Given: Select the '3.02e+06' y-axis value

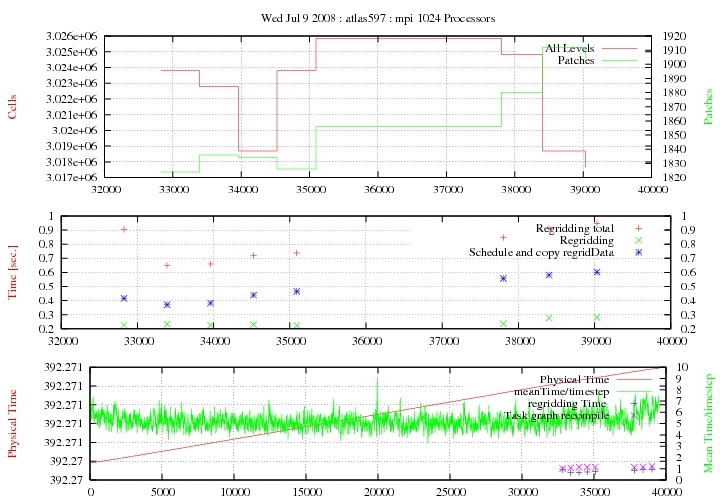Looking at the screenshot, I should (x=74, y=130).
